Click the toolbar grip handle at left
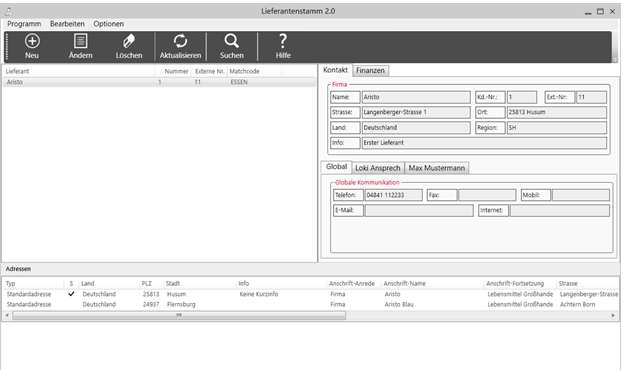621x370 pixels. click(7, 47)
